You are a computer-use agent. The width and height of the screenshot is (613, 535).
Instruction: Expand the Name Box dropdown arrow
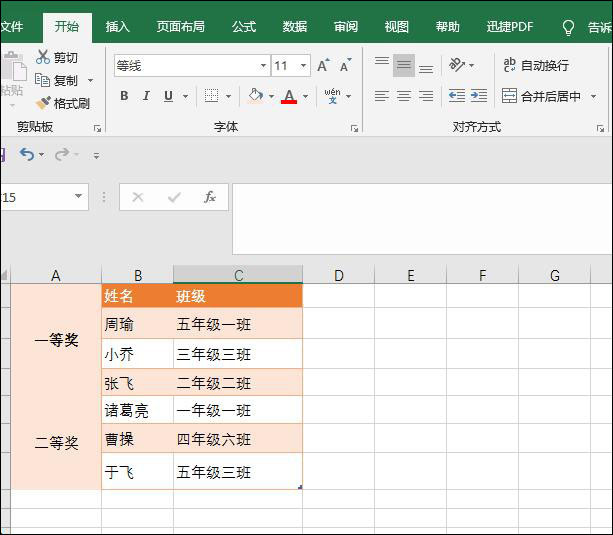coord(79,197)
